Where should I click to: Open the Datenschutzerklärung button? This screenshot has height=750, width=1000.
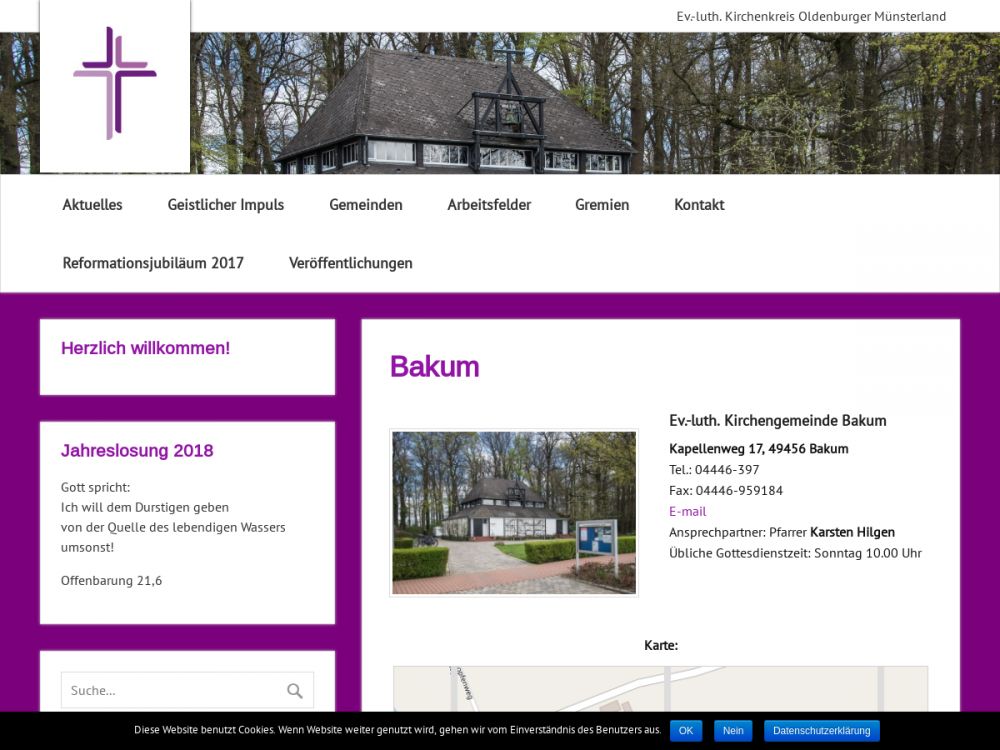(821, 731)
